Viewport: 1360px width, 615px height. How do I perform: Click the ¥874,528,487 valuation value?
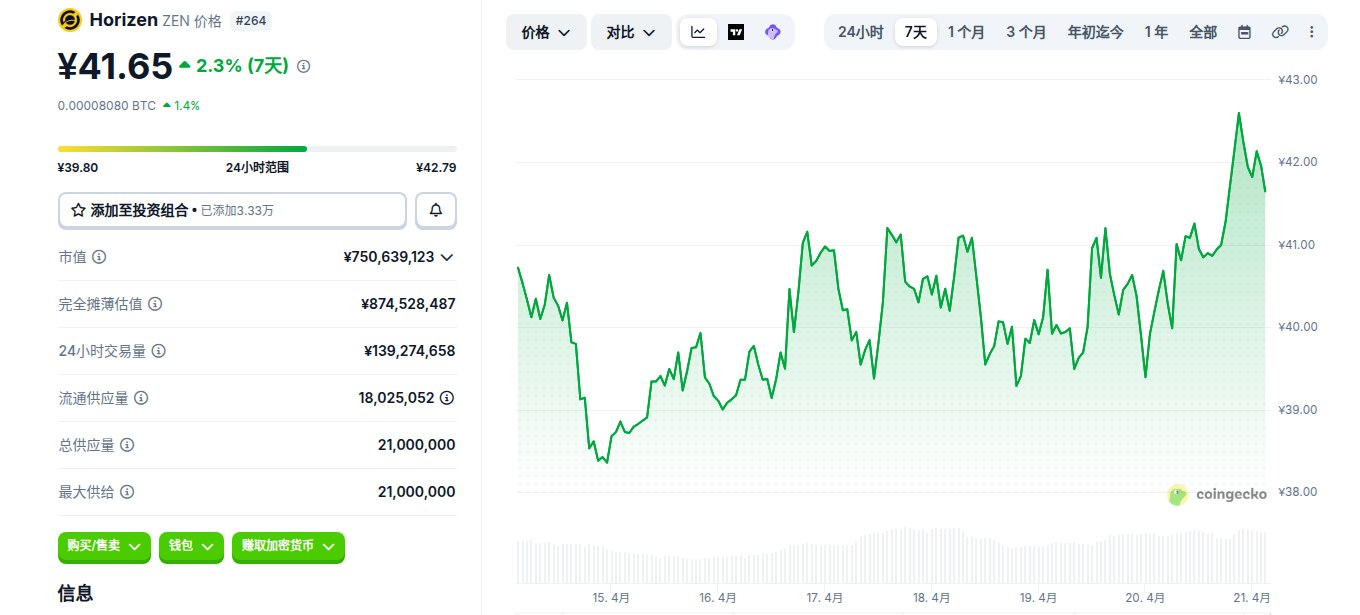click(408, 304)
